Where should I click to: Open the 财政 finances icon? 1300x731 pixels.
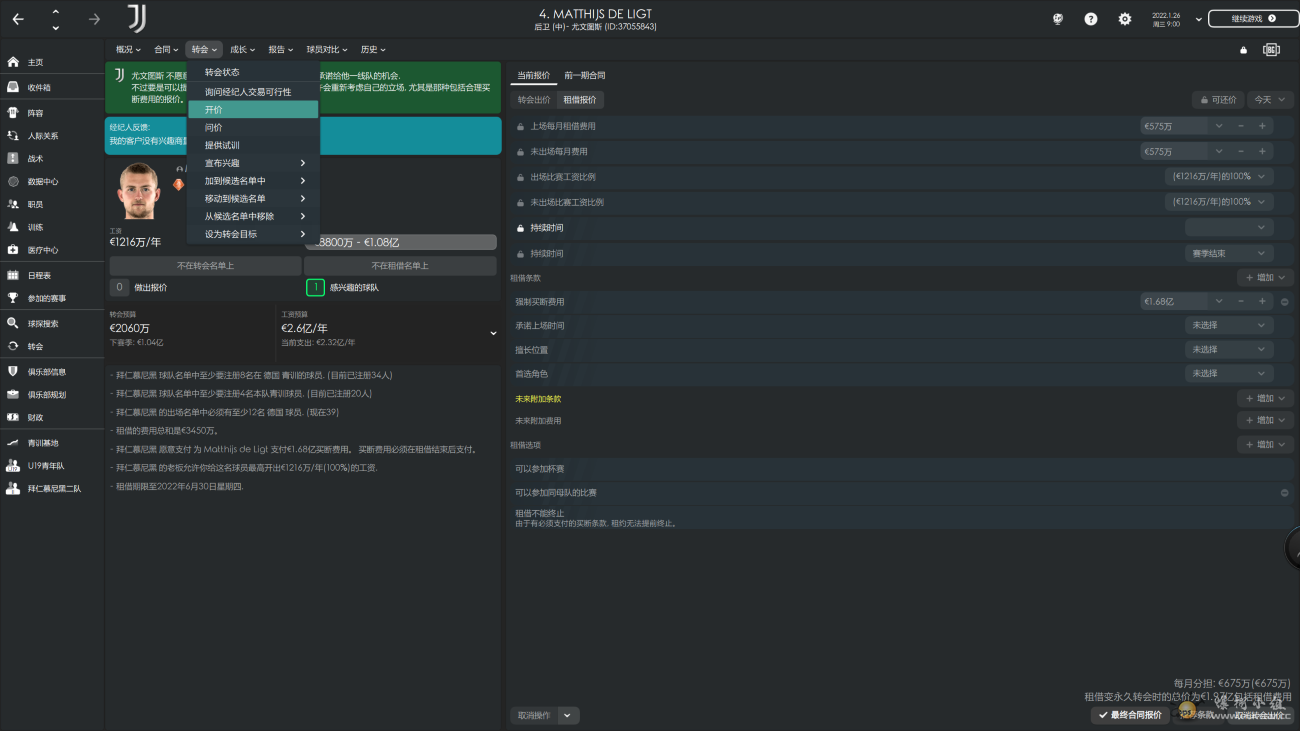pos(13,417)
